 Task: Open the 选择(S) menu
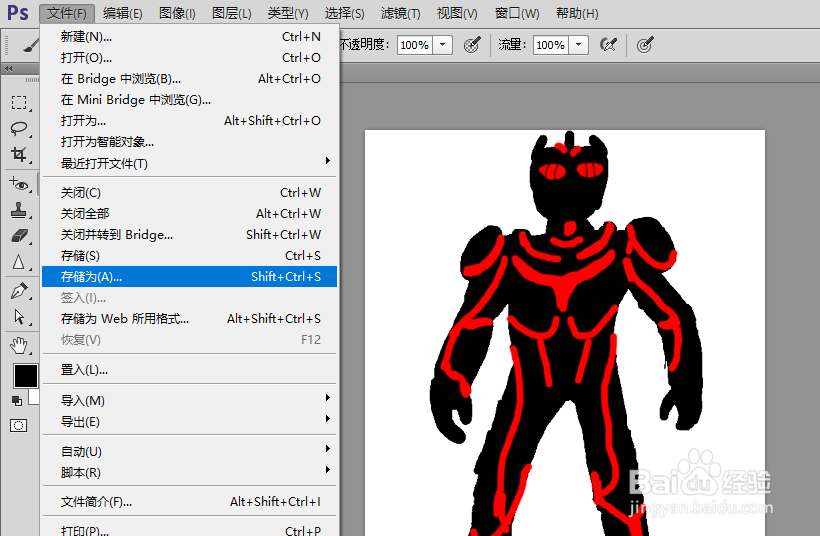[x=345, y=13]
